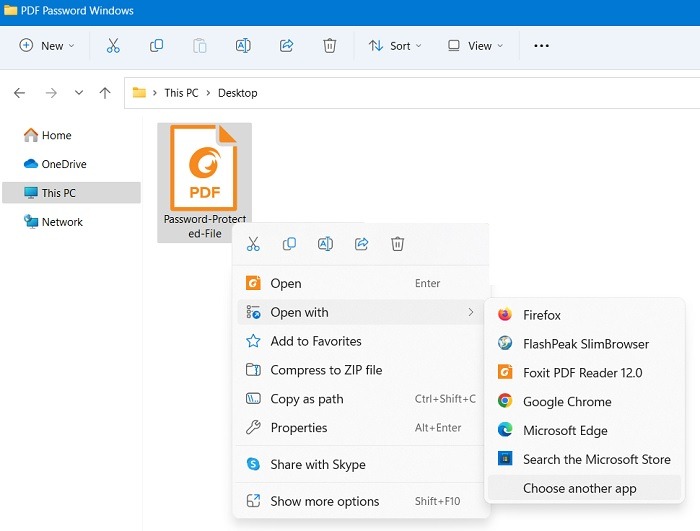
Task: Open the New dropdown menu
Action: point(47,46)
